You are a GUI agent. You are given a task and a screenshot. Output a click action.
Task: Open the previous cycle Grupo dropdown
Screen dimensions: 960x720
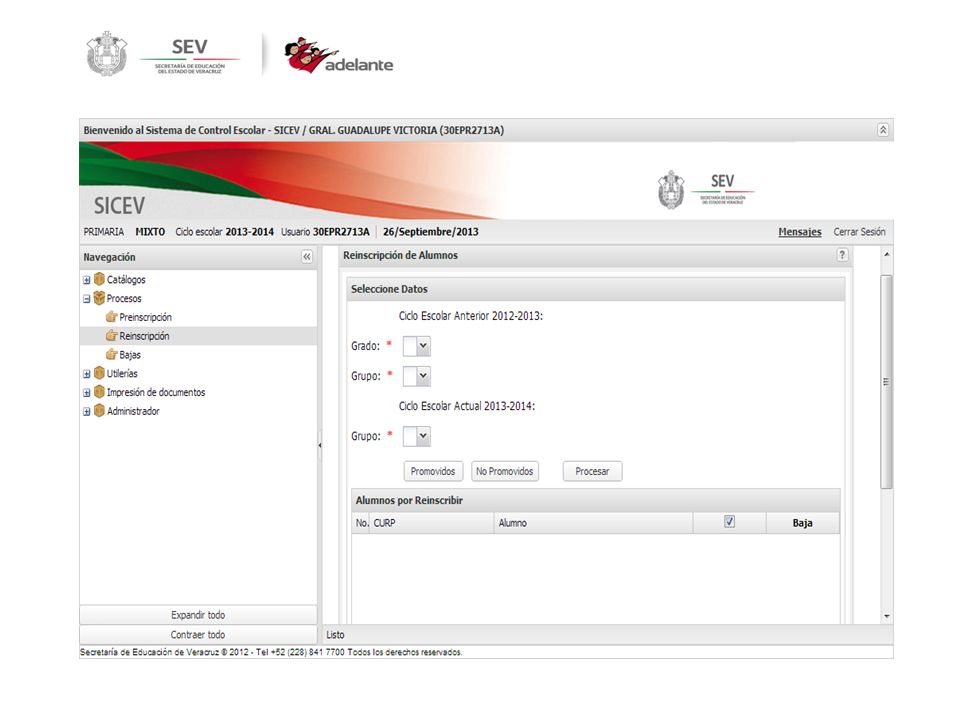pyautogui.click(x=423, y=376)
